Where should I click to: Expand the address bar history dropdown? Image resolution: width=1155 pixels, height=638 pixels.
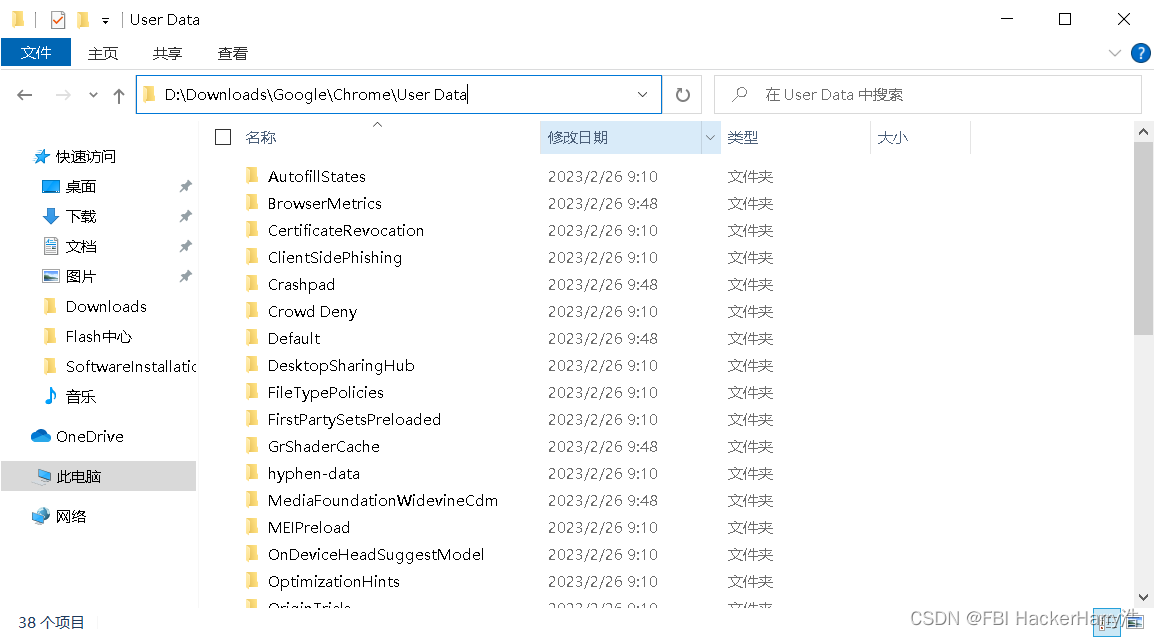(642, 95)
